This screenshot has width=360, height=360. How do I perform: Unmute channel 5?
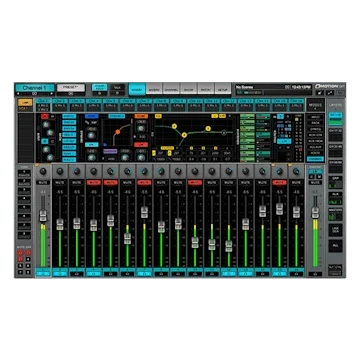point(110,183)
